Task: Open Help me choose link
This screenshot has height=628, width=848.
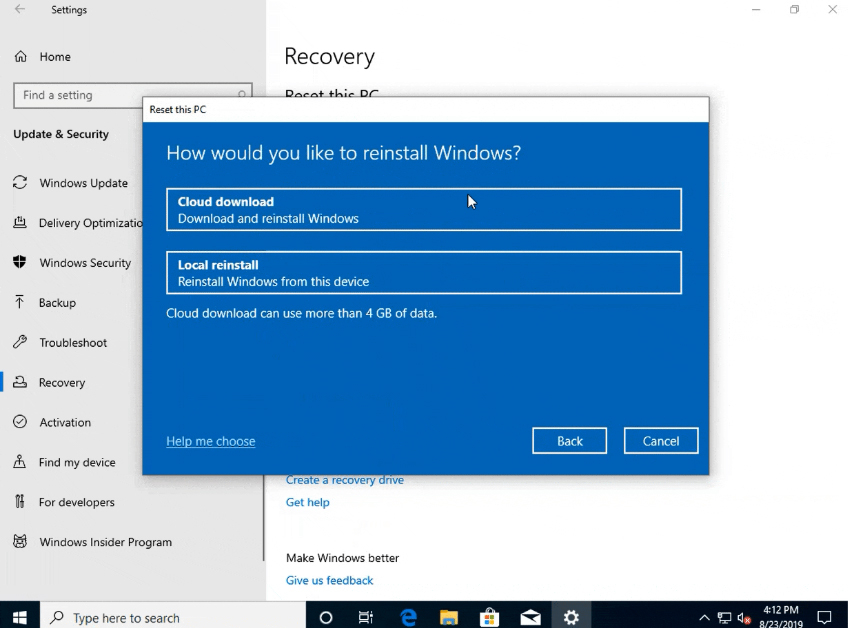Action: pos(210,441)
